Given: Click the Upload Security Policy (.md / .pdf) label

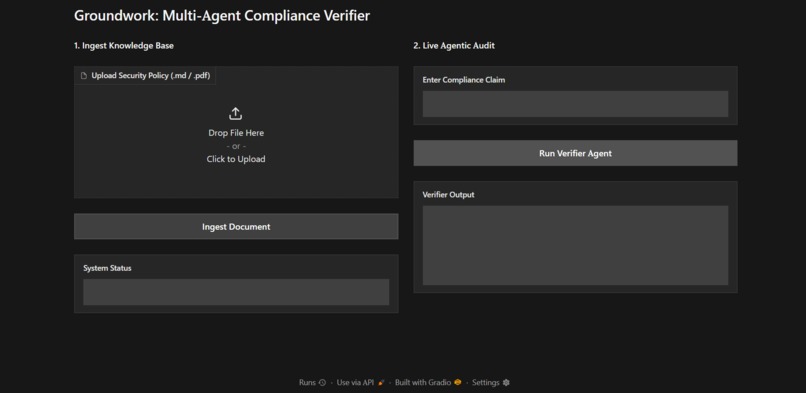Looking at the screenshot, I should (x=151, y=76).
